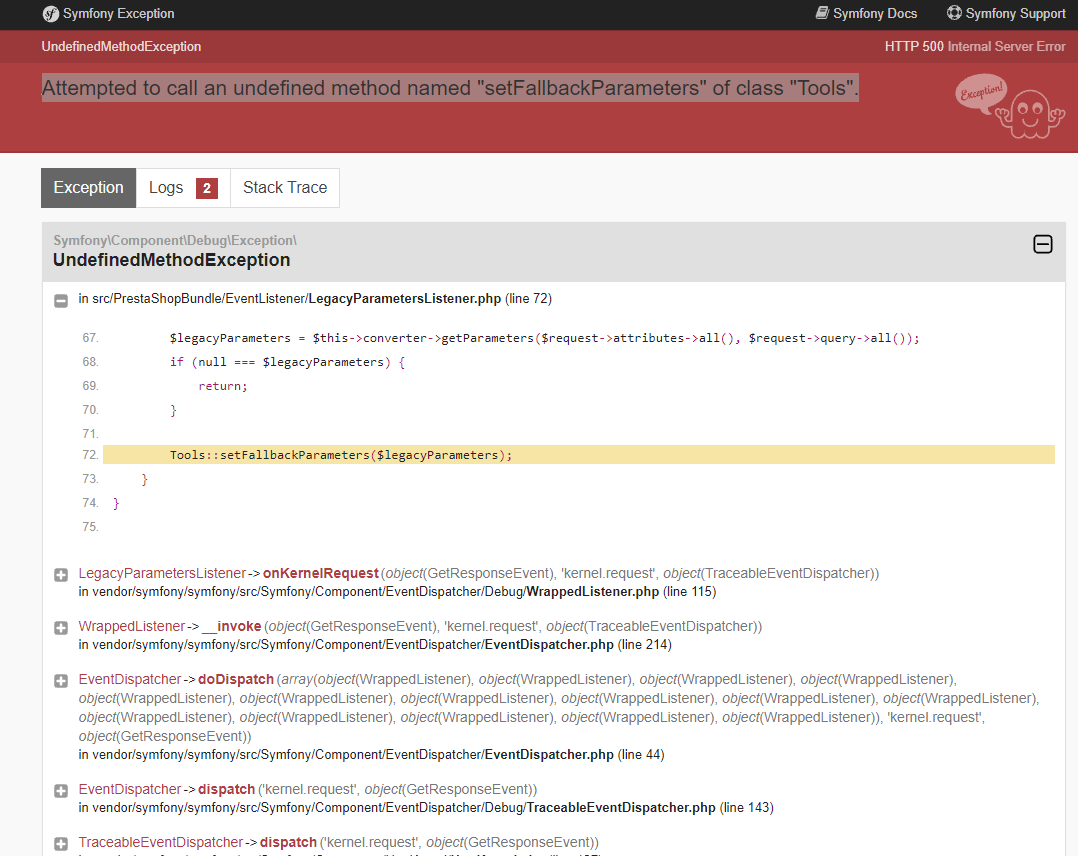Viewport: 1078px width, 856px height.
Task: Click the exception ghost illustration
Action: tap(1010, 106)
